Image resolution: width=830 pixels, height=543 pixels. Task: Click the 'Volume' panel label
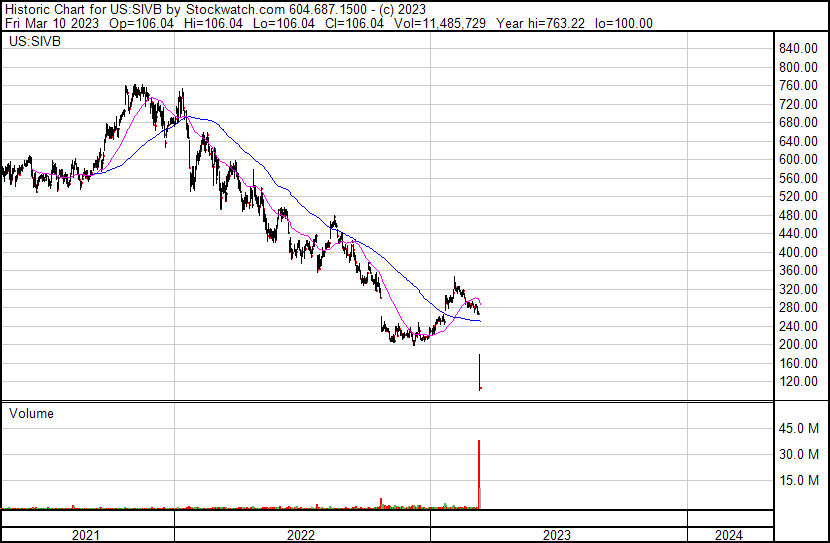coord(31,413)
